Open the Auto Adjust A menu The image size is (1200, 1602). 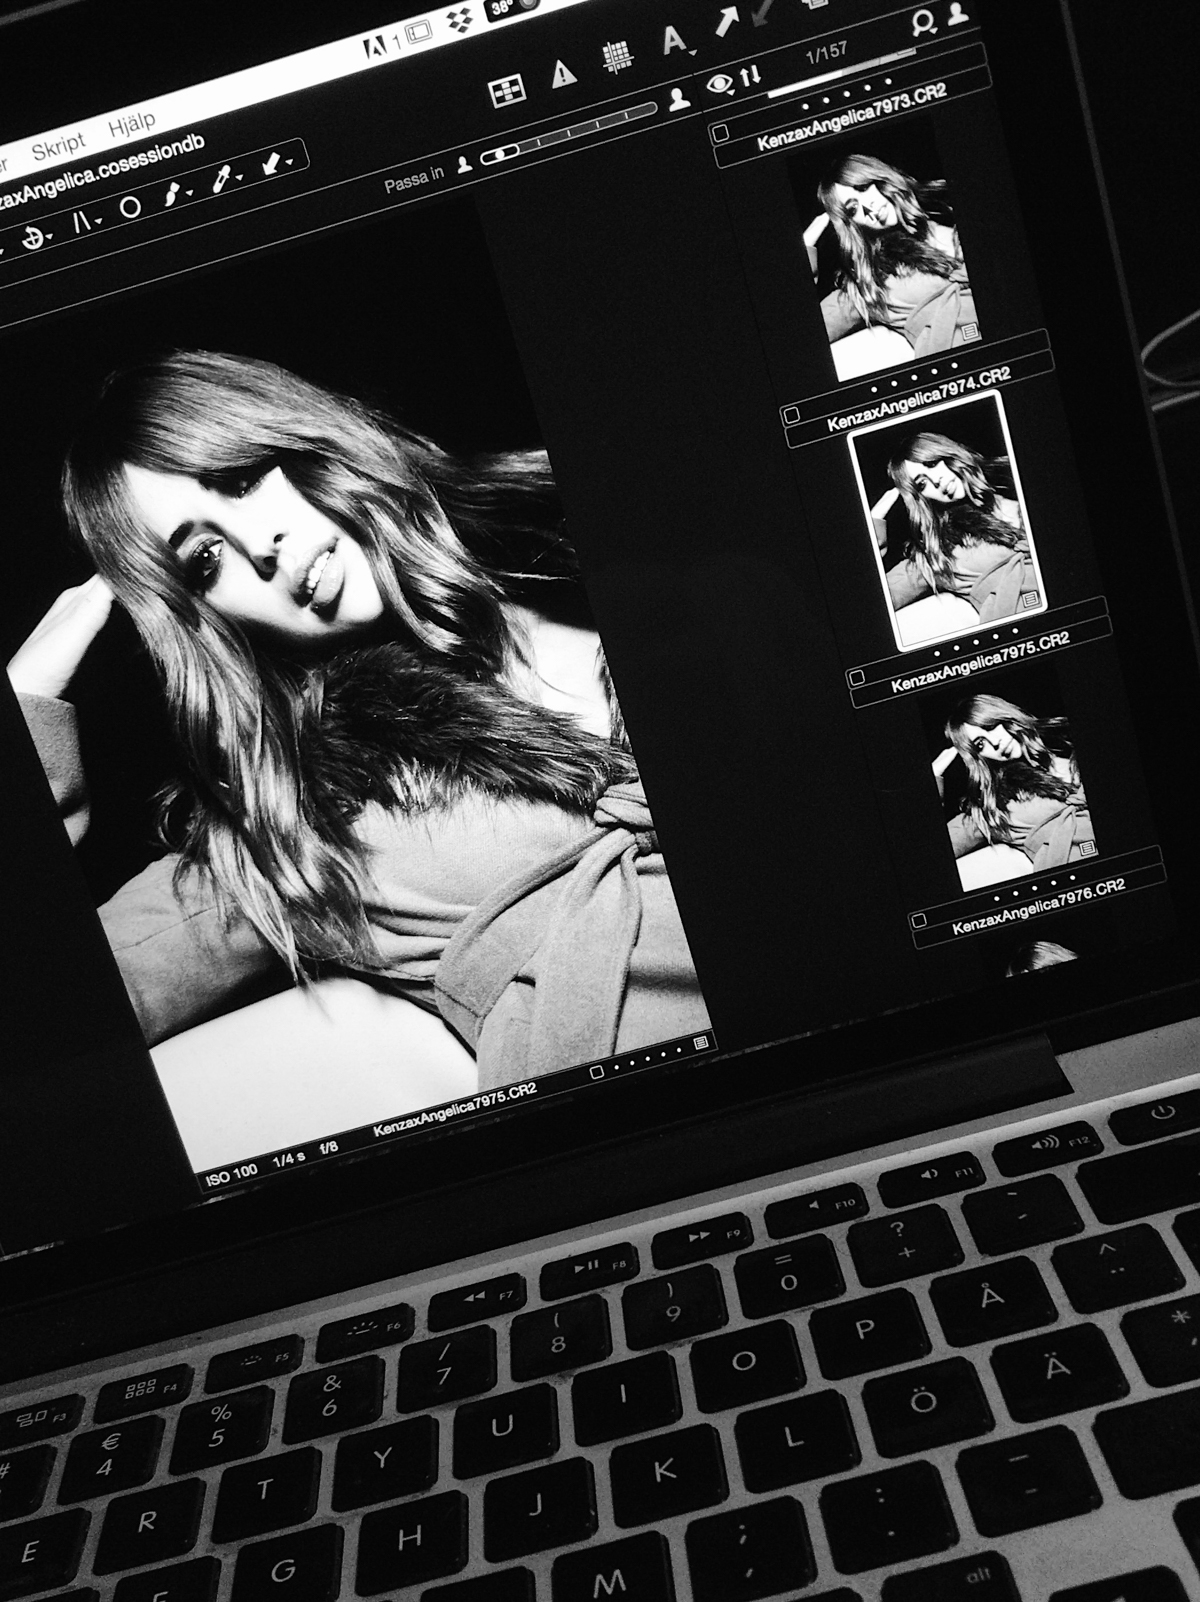tap(677, 40)
